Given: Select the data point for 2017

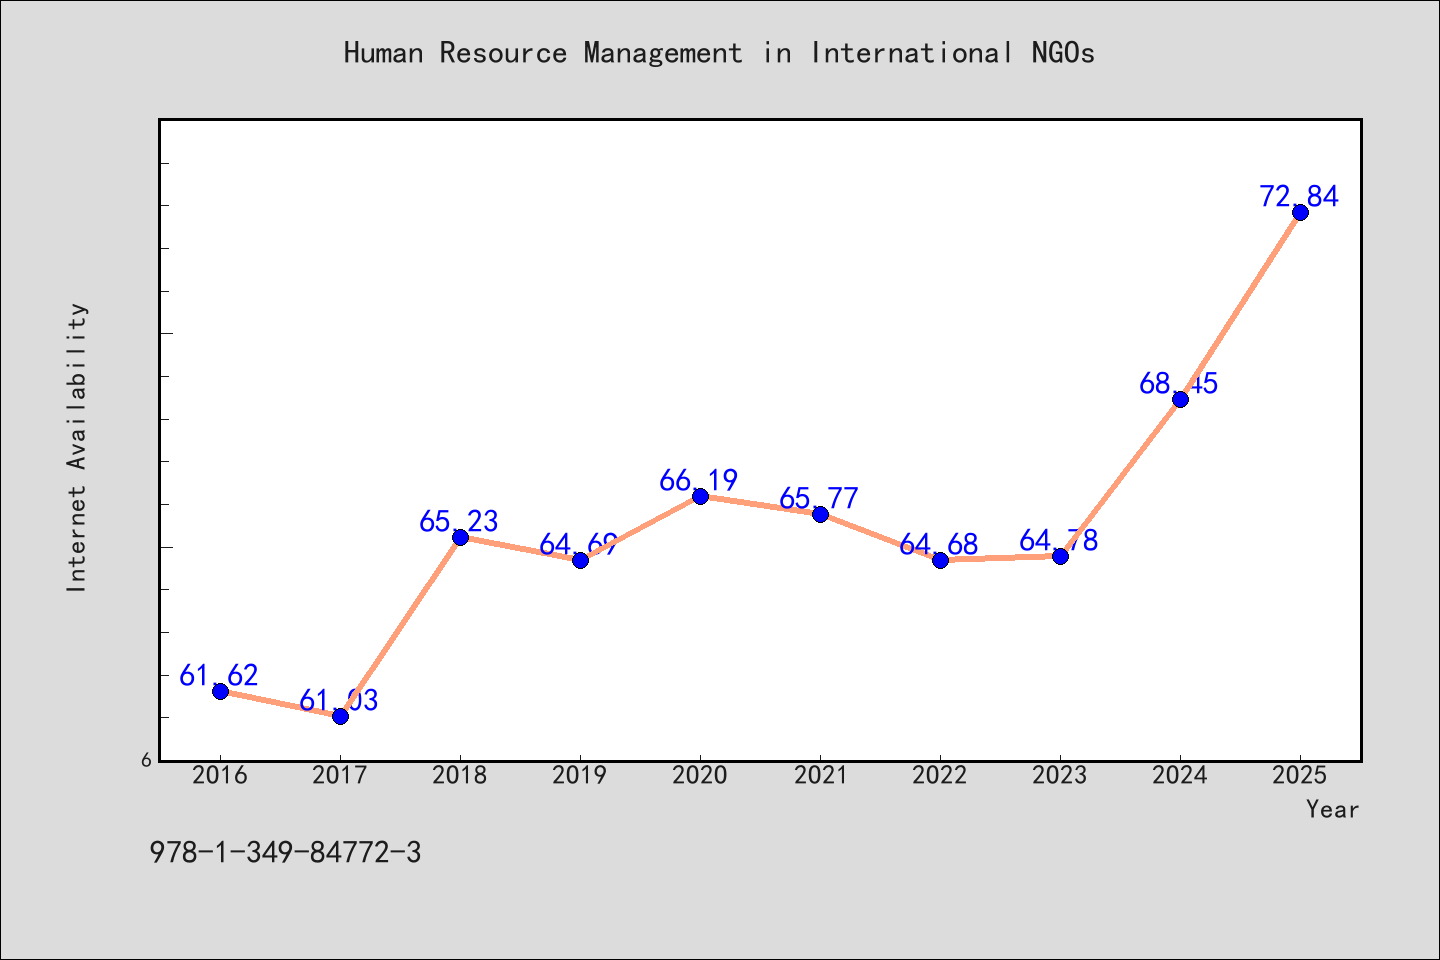Looking at the screenshot, I should coord(340,716).
